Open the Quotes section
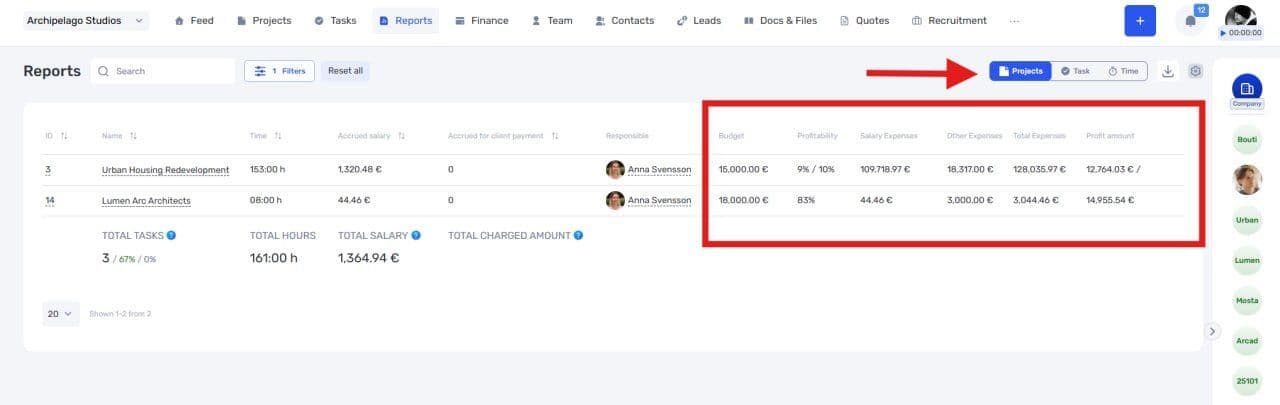 tap(864, 20)
